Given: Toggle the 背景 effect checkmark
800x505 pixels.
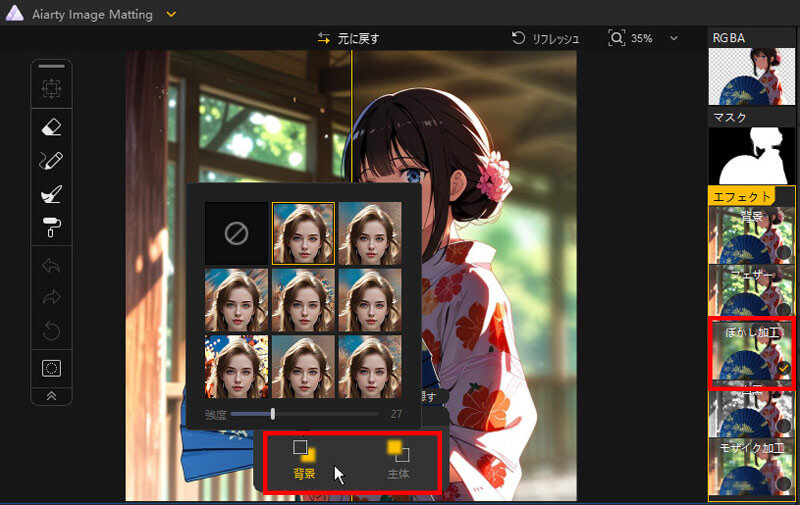Looking at the screenshot, I should (784, 252).
